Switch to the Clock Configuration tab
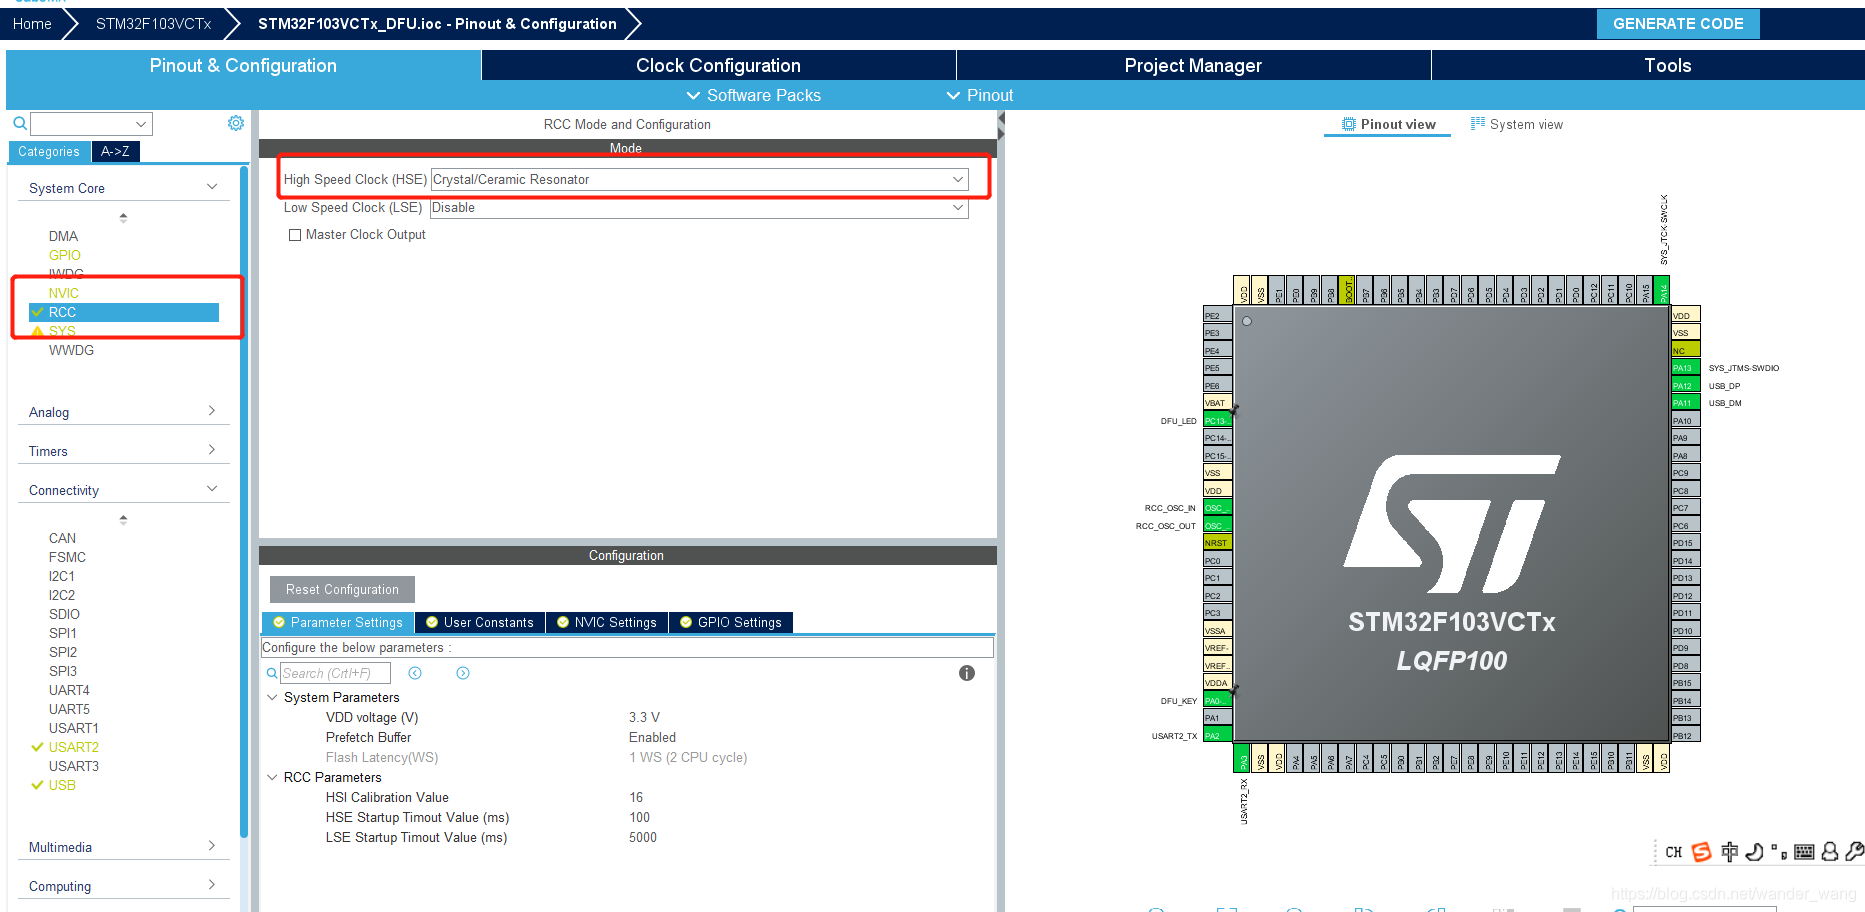Image resolution: width=1865 pixels, height=912 pixels. coord(718,65)
